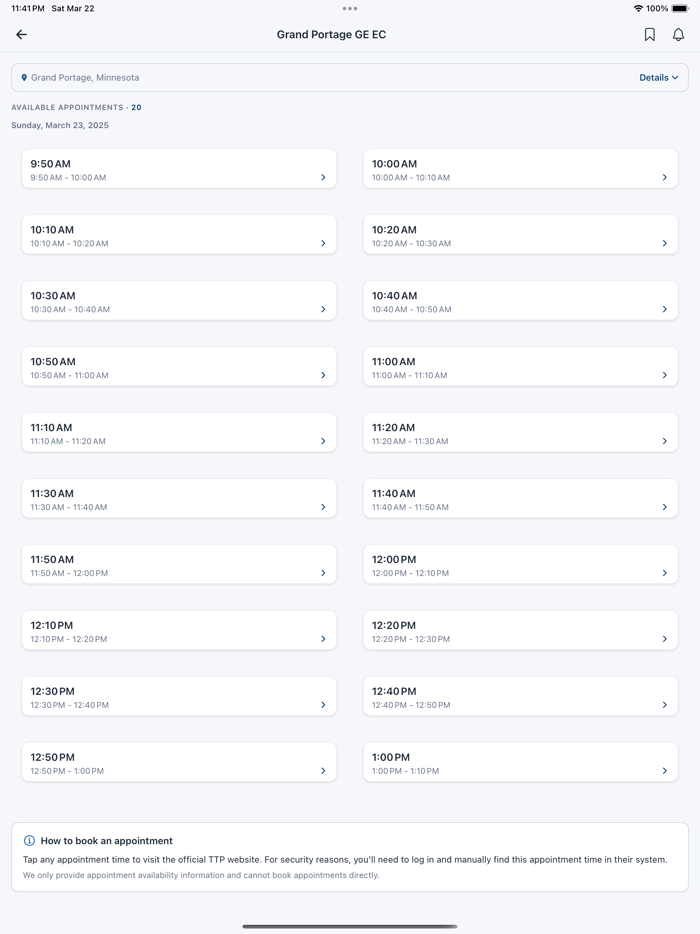700x934 pixels.
Task: Tap the location pin next to Grand Portage
Action: (x=24, y=76)
